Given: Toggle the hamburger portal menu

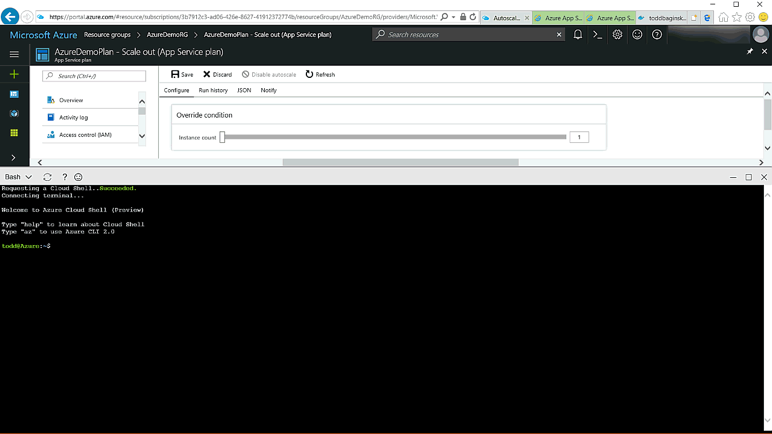Looking at the screenshot, I should (x=14, y=54).
